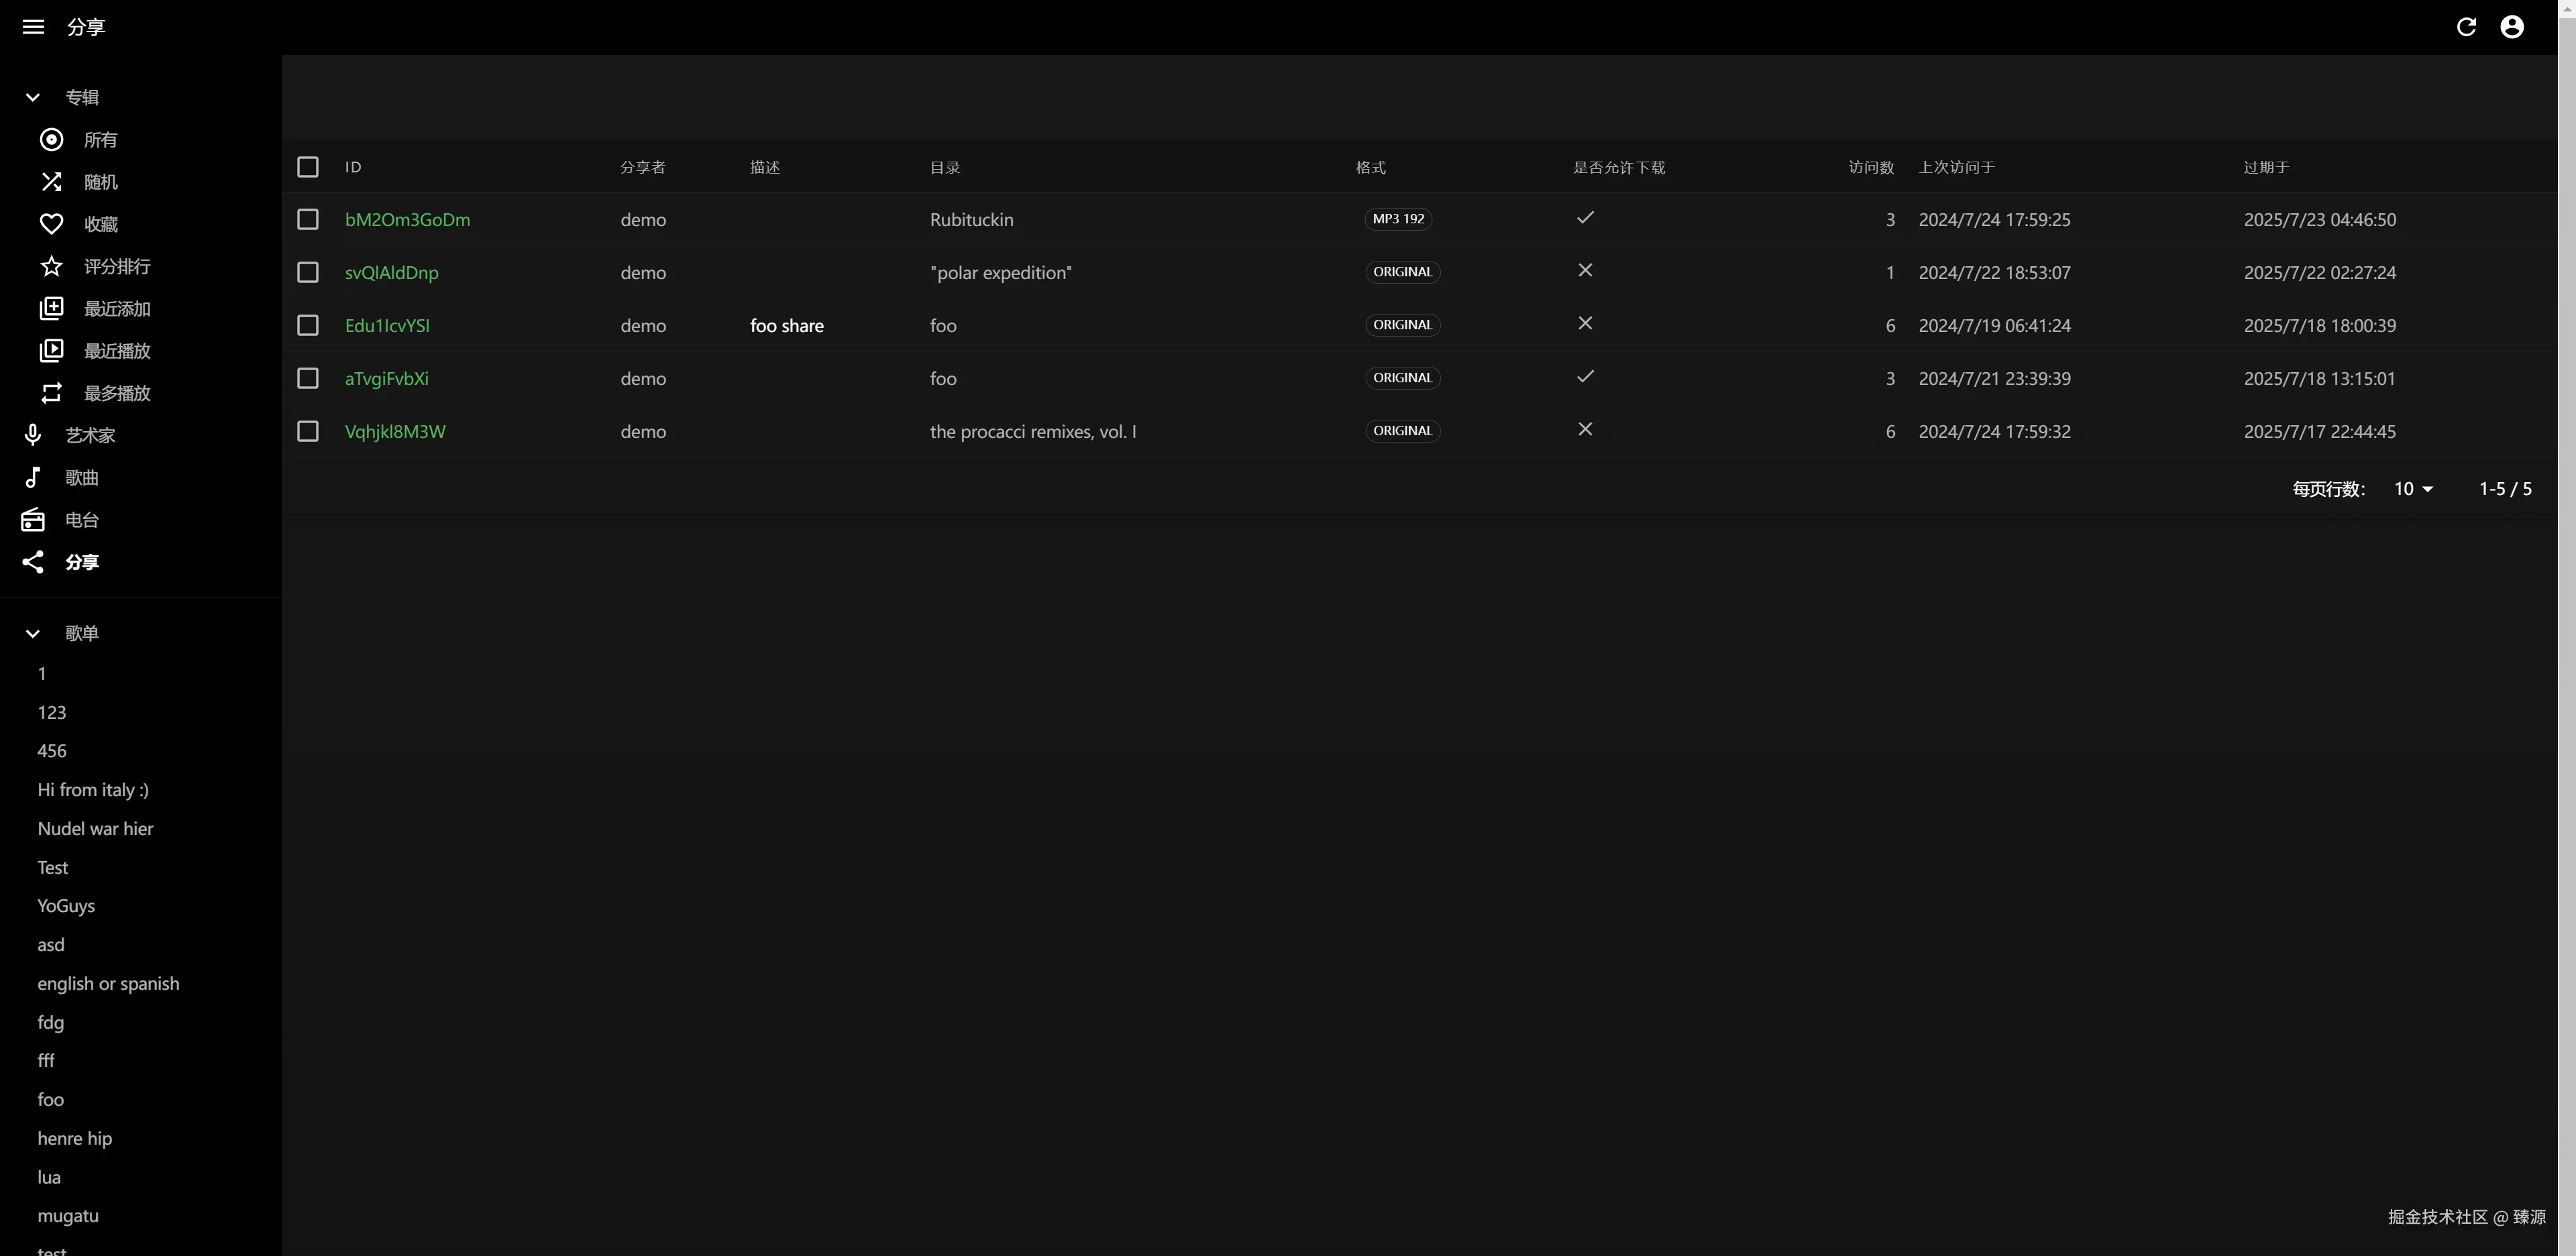Click the heart icon for 收藏
2576x1256 pixels.
[x=51, y=224]
